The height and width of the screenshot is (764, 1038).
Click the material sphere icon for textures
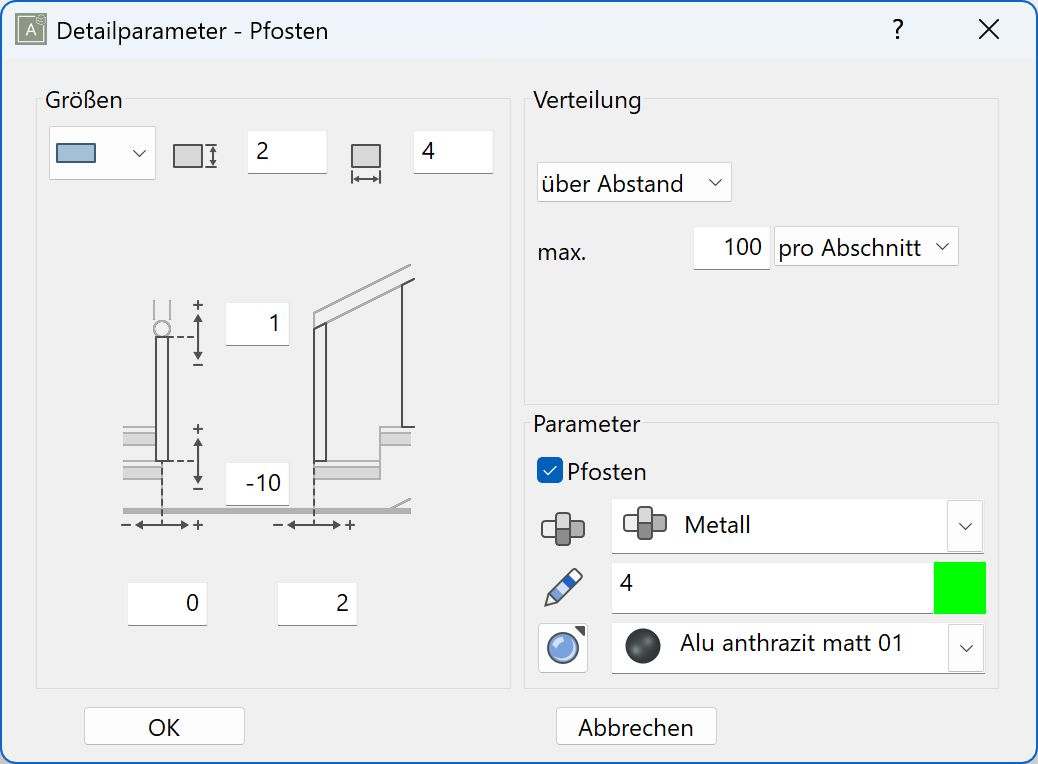(562, 648)
